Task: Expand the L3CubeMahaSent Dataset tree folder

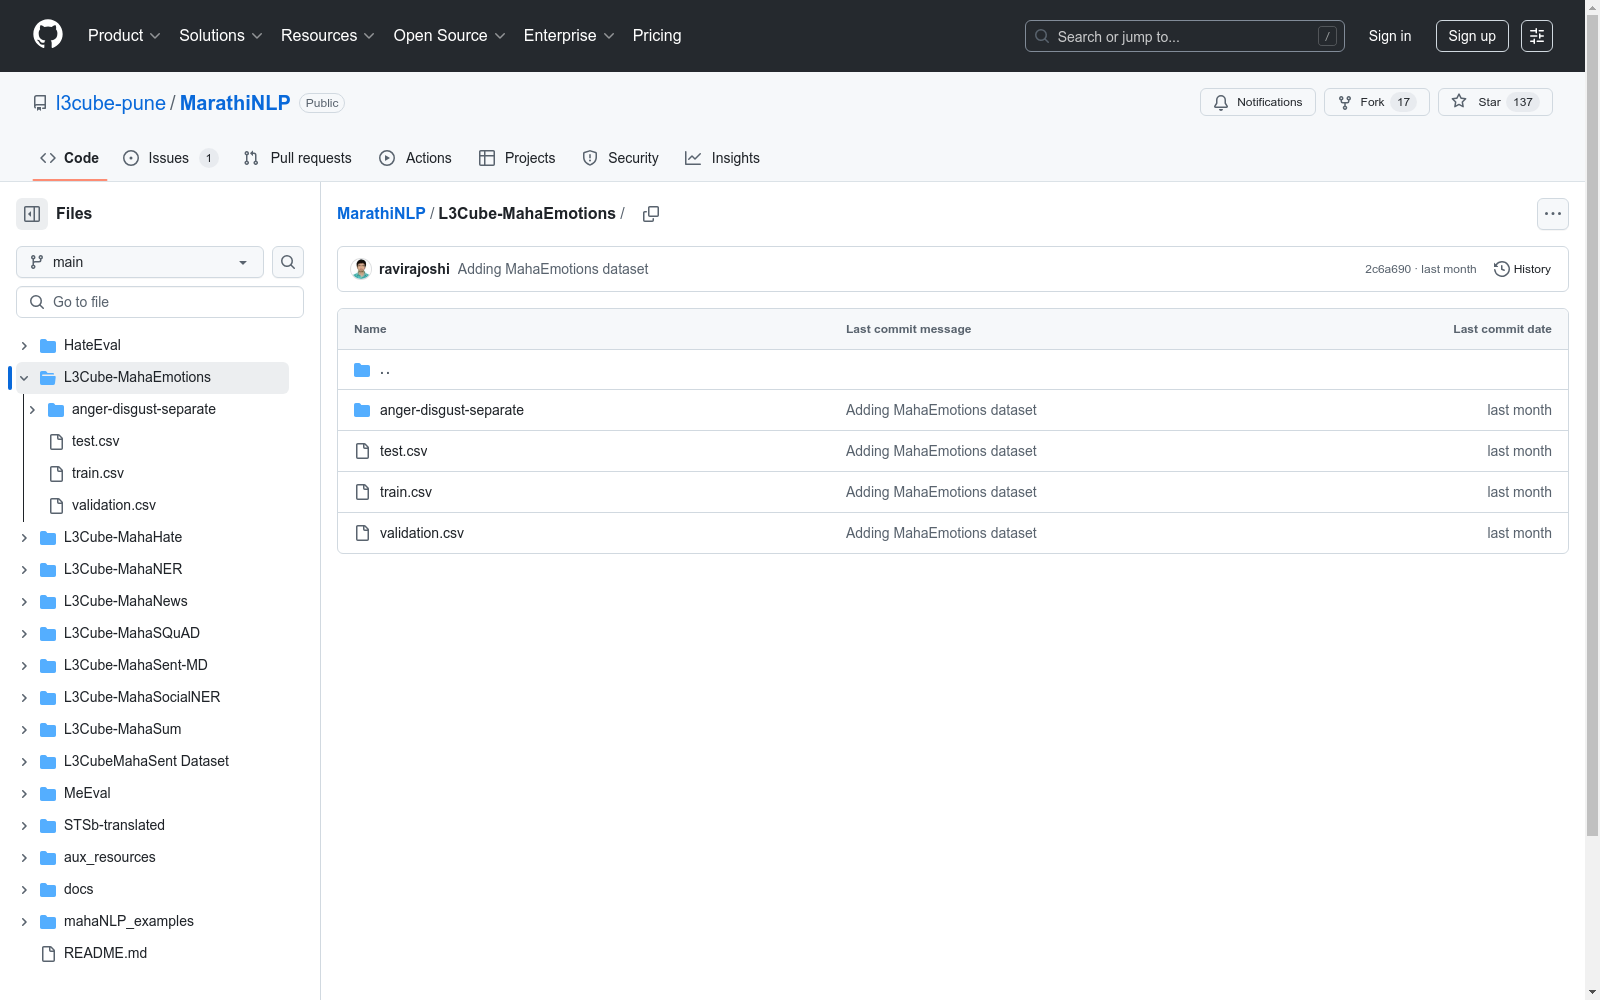Action: click(x=24, y=762)
